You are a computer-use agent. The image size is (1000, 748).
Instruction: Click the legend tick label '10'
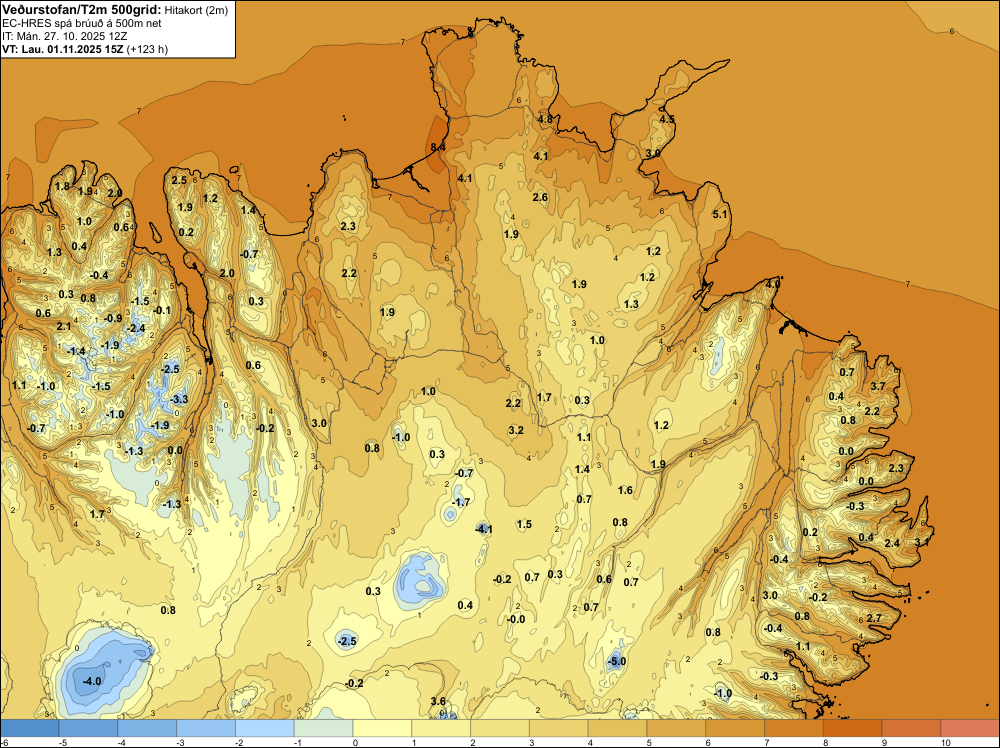945,742
